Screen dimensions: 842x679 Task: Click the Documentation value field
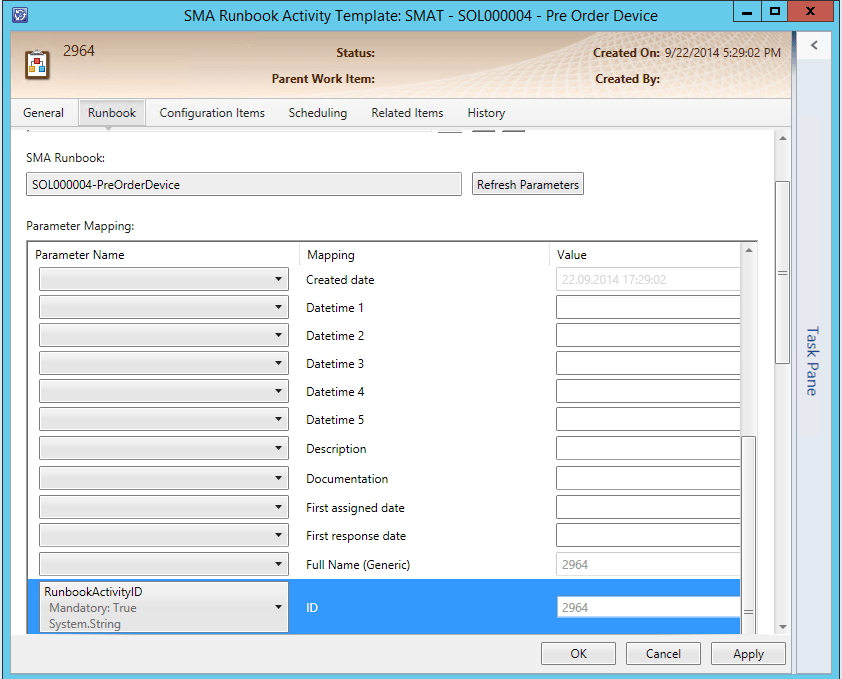pyautogui.click(x=648, y=478)
